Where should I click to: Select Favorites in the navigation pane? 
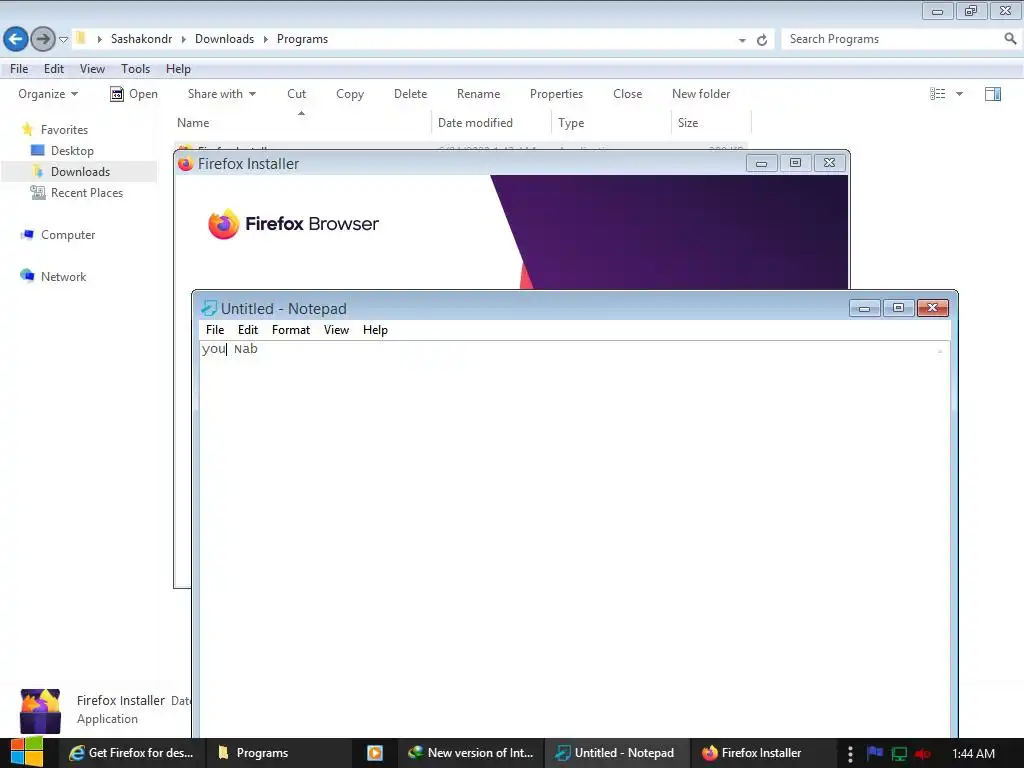coord(64,130)
